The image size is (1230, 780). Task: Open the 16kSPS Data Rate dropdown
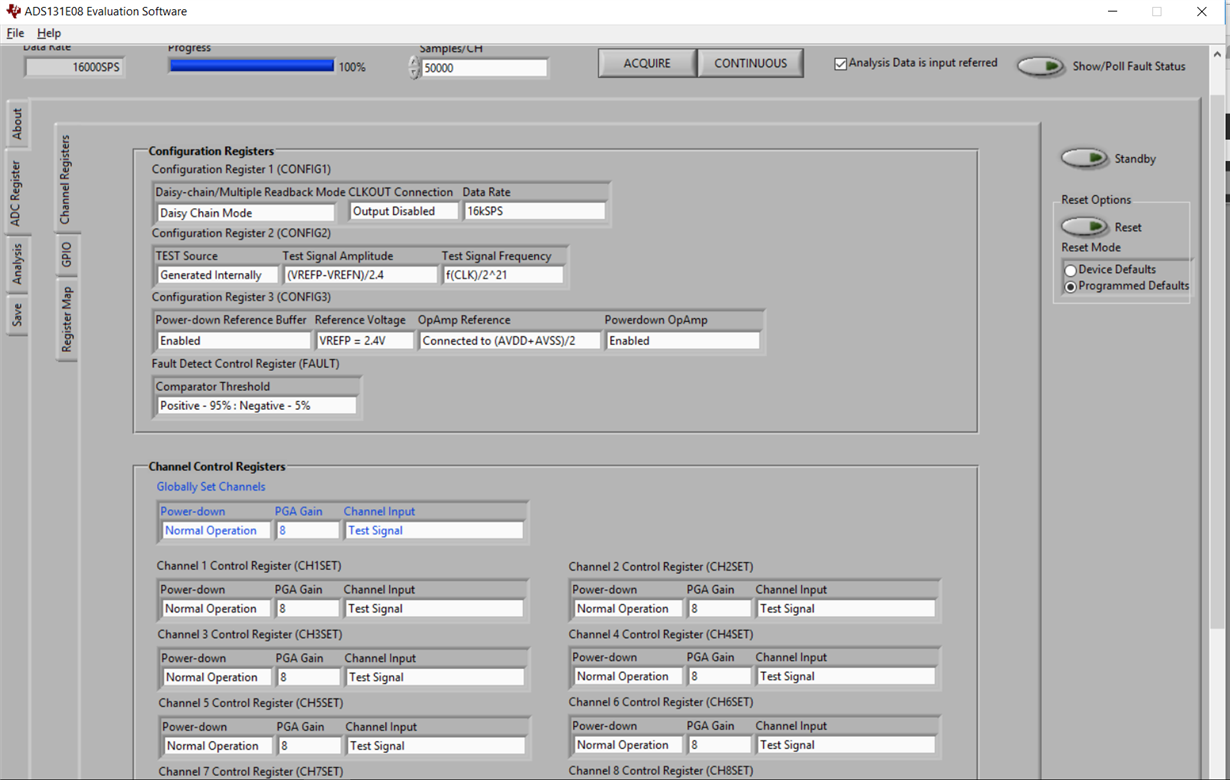pyautogui.click(x=534, y=211)
